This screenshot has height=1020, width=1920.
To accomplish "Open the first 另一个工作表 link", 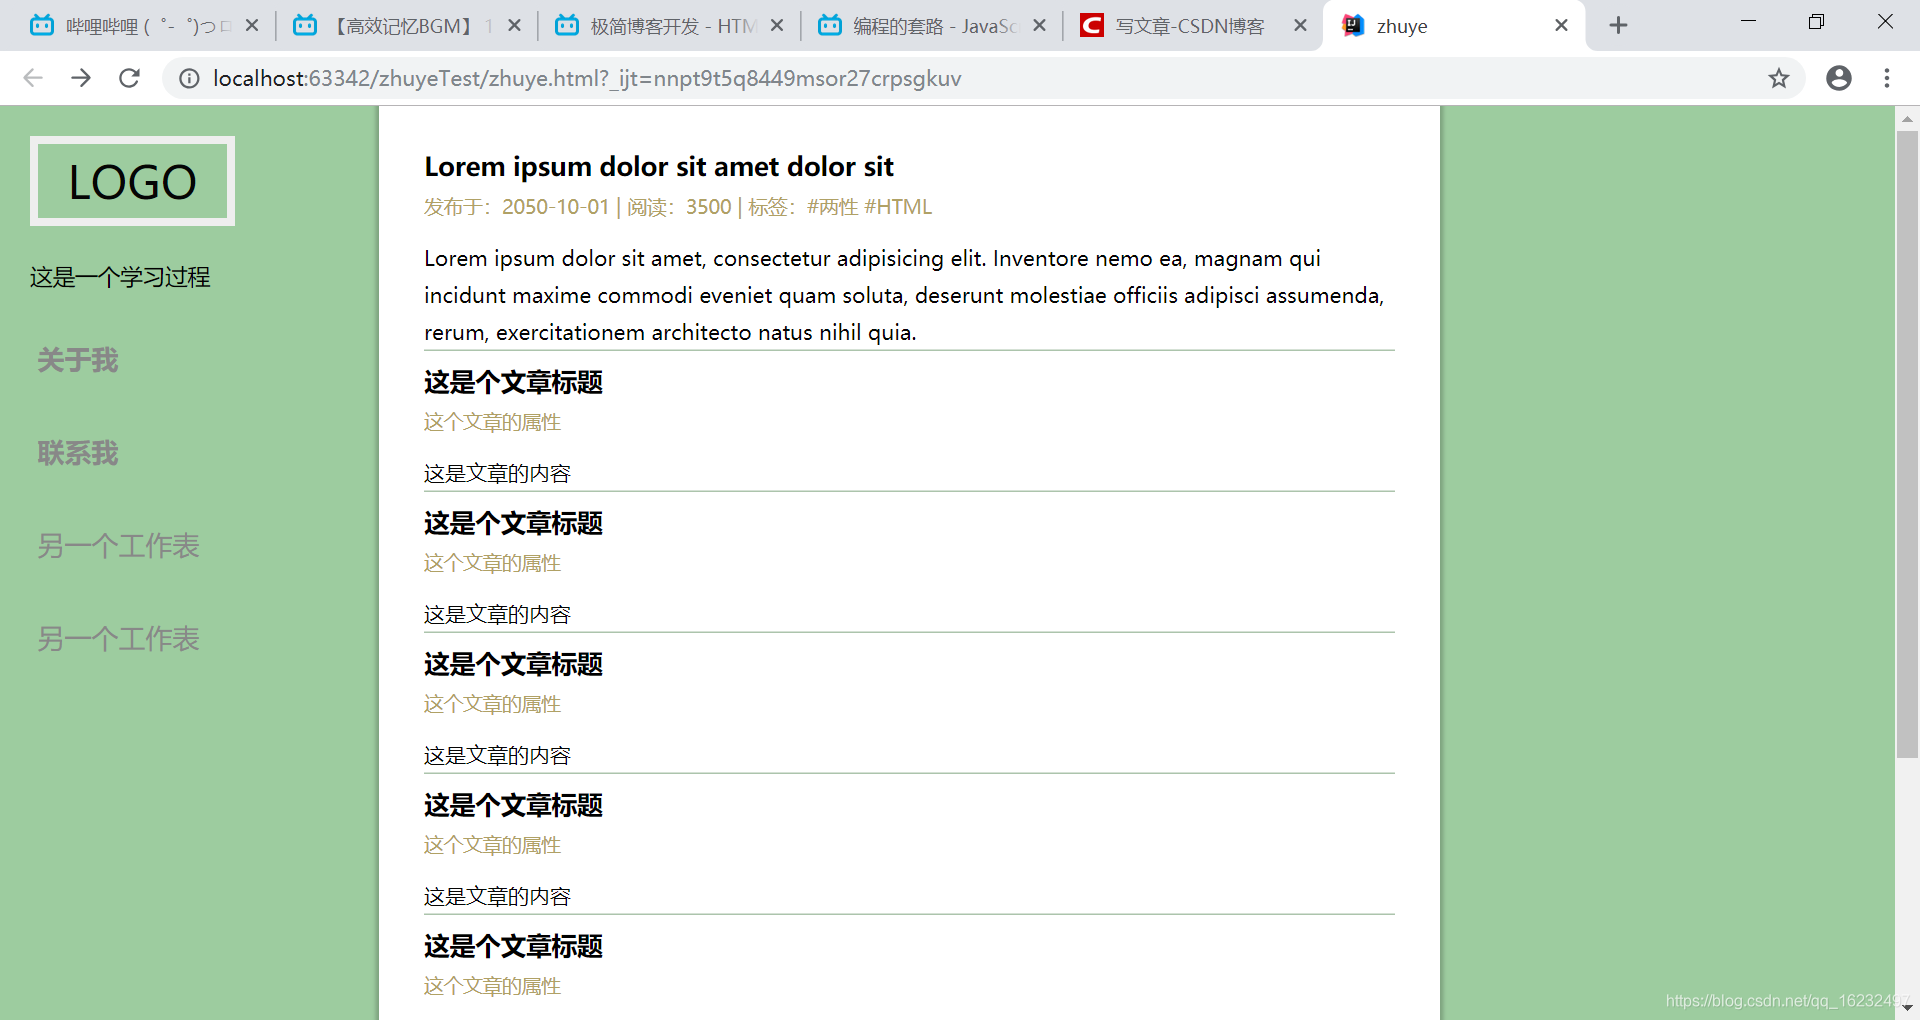I will [x=118, y=546].
